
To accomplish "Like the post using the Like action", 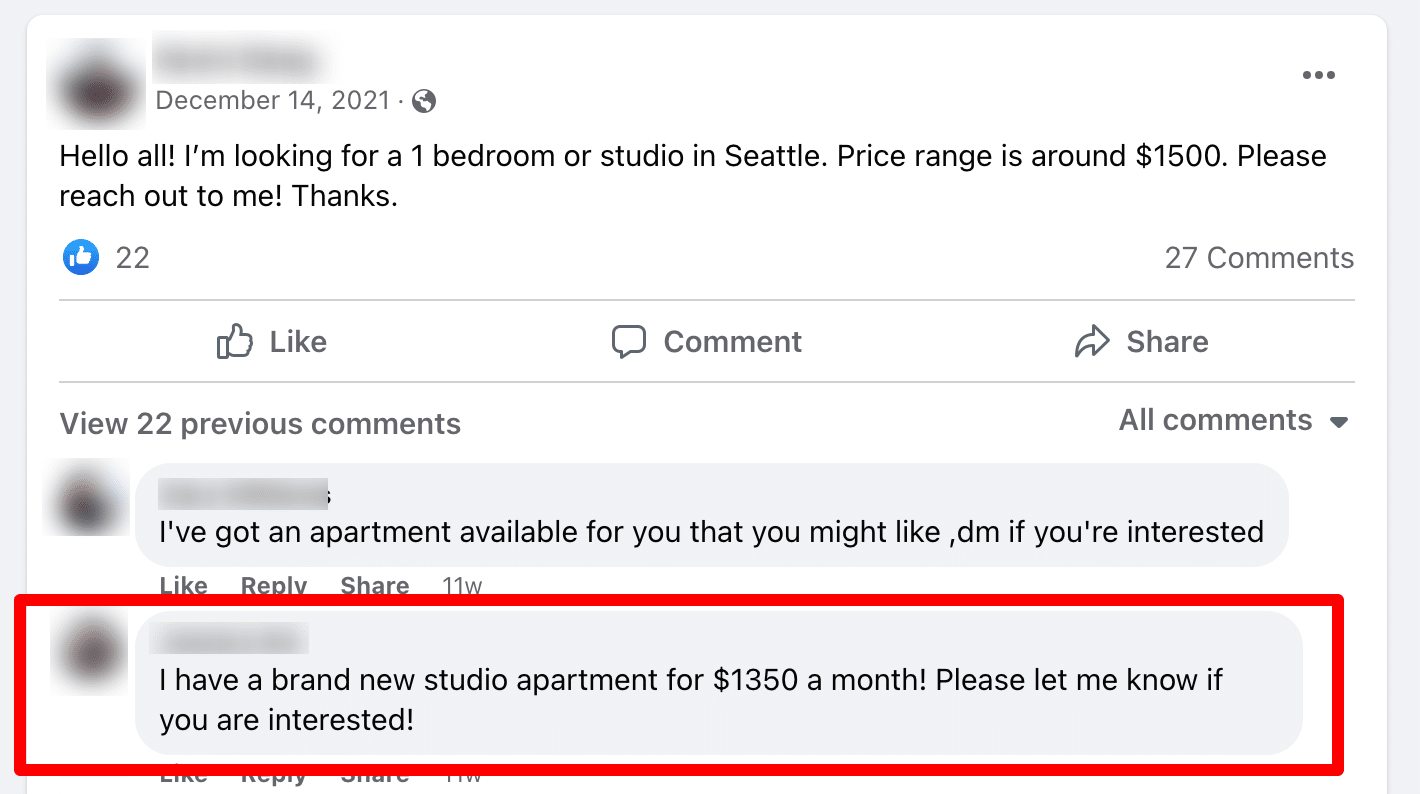I will click(270, 341).
